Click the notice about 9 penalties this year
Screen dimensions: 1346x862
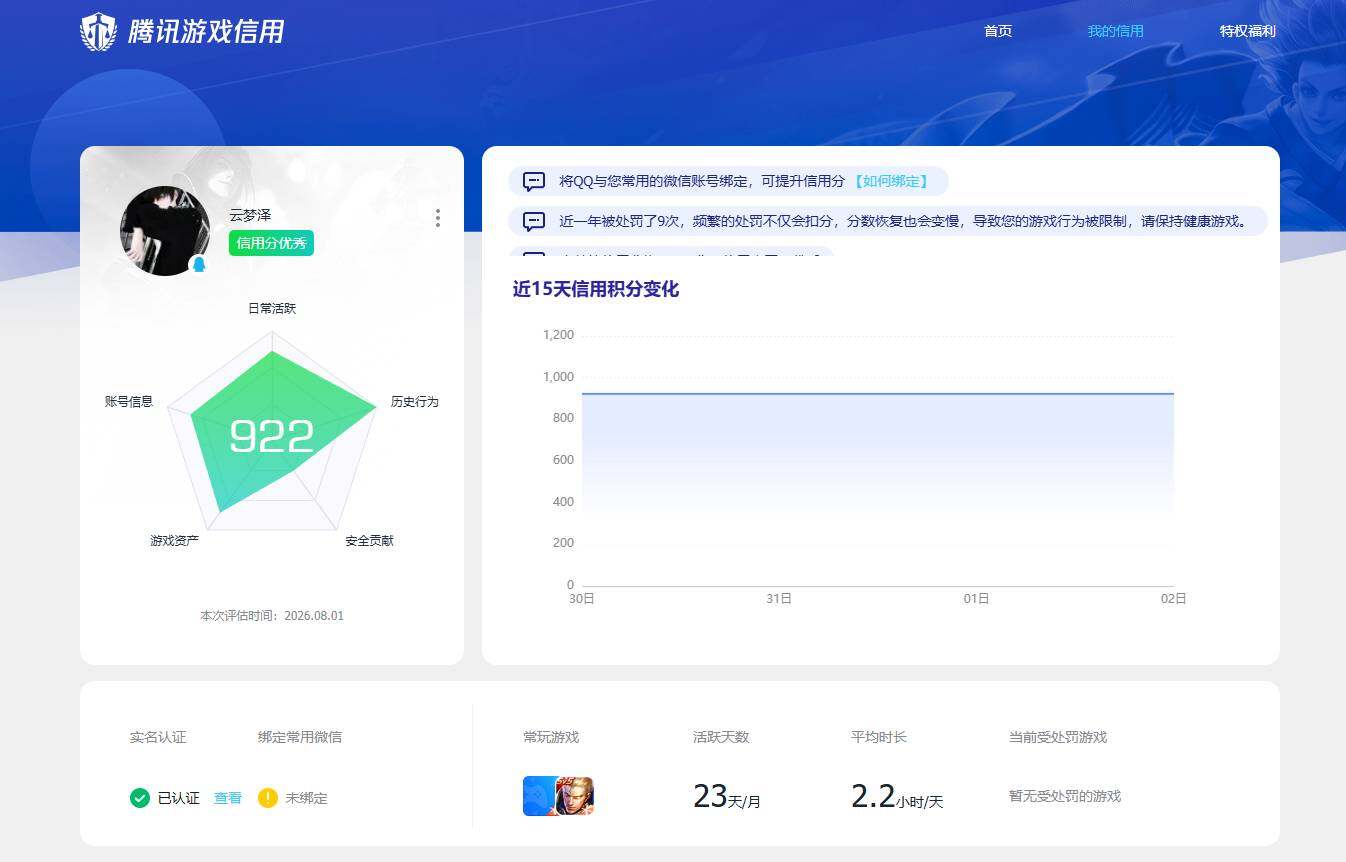(888, 221)
